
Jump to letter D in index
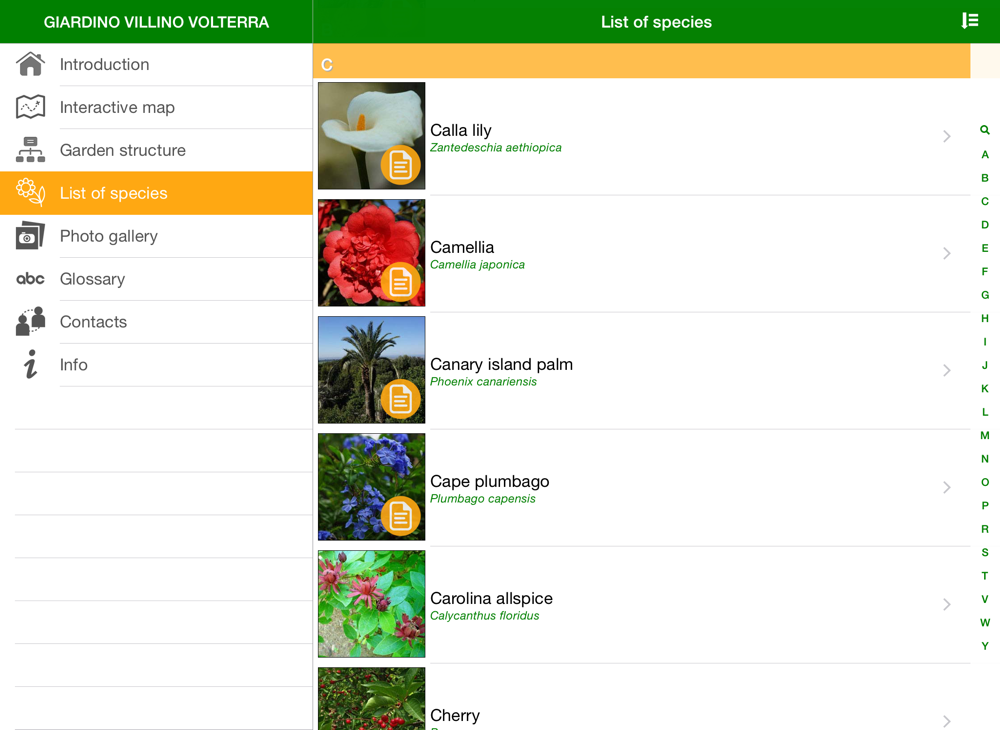pos(985,224)
